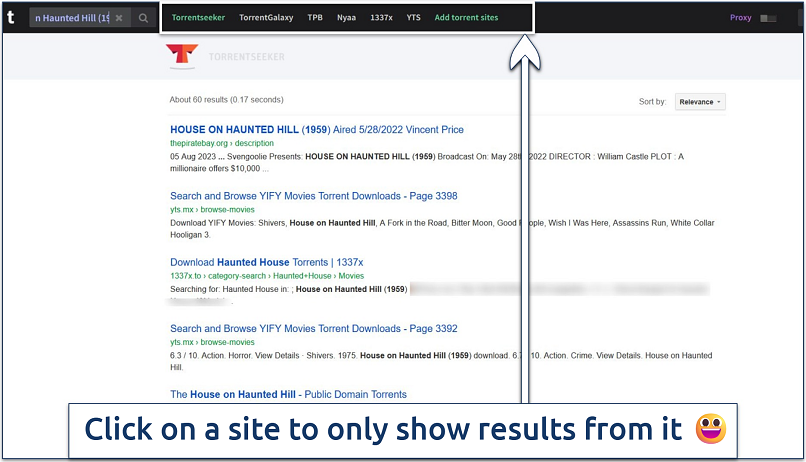
Task: Open HOUSE ON HAUNTED HILL (1959) Vincent Price result
Action: point(316,130)
